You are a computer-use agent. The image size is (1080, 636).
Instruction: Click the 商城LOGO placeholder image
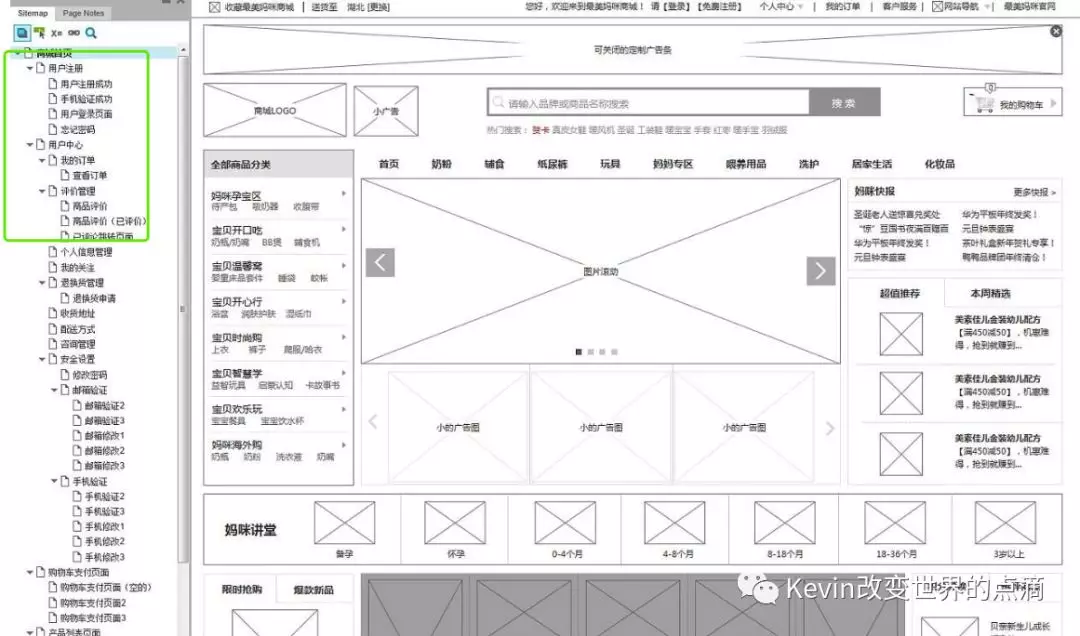(275, 110)
